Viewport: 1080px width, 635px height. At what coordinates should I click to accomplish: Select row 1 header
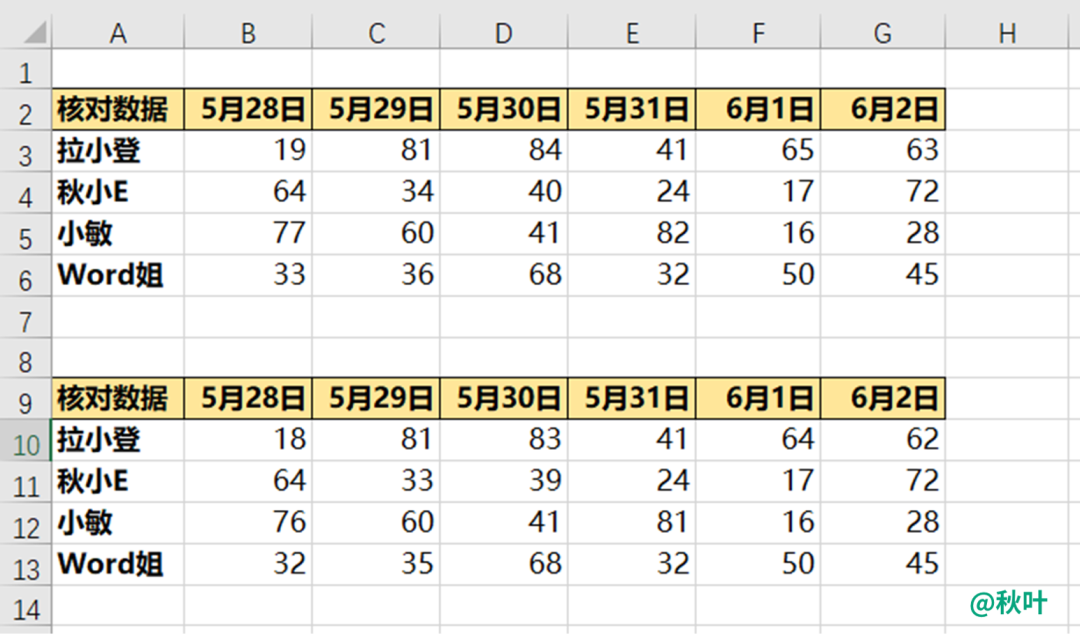coord(25,69)
